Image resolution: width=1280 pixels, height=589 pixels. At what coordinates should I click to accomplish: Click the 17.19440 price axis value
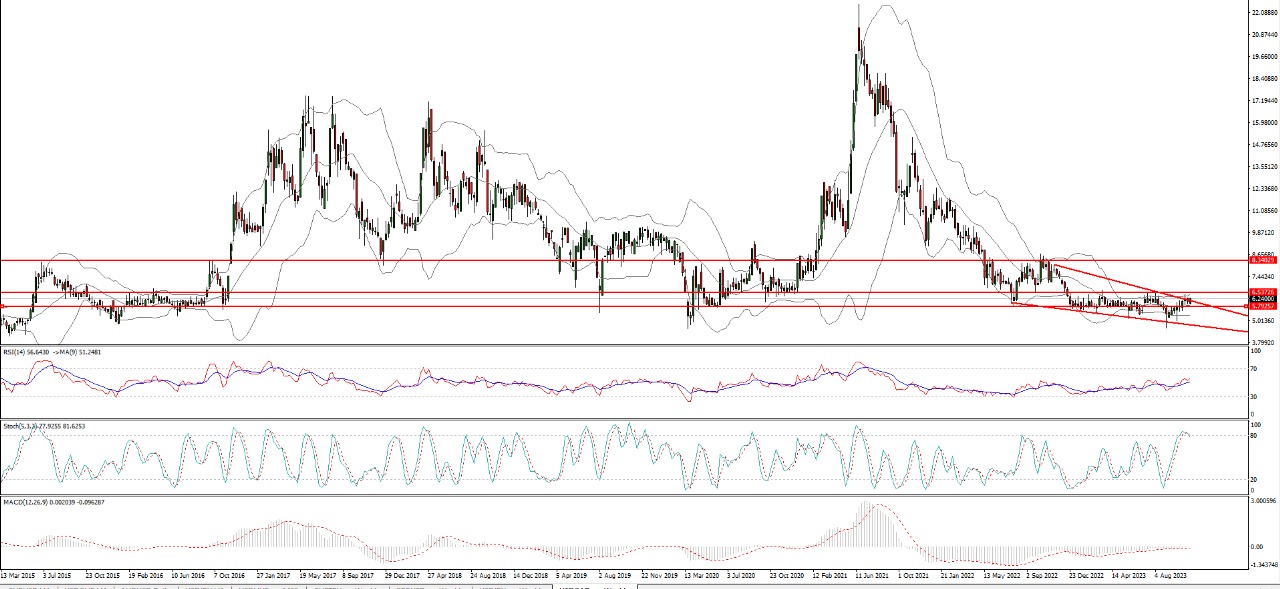click(1264, 100)
